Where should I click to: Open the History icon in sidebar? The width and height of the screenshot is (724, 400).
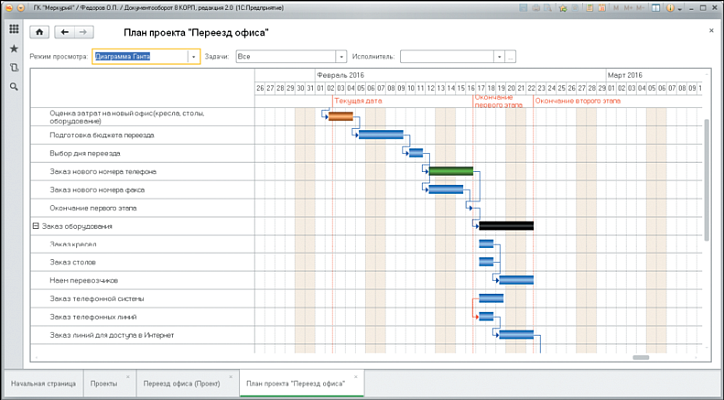point(13,67)
